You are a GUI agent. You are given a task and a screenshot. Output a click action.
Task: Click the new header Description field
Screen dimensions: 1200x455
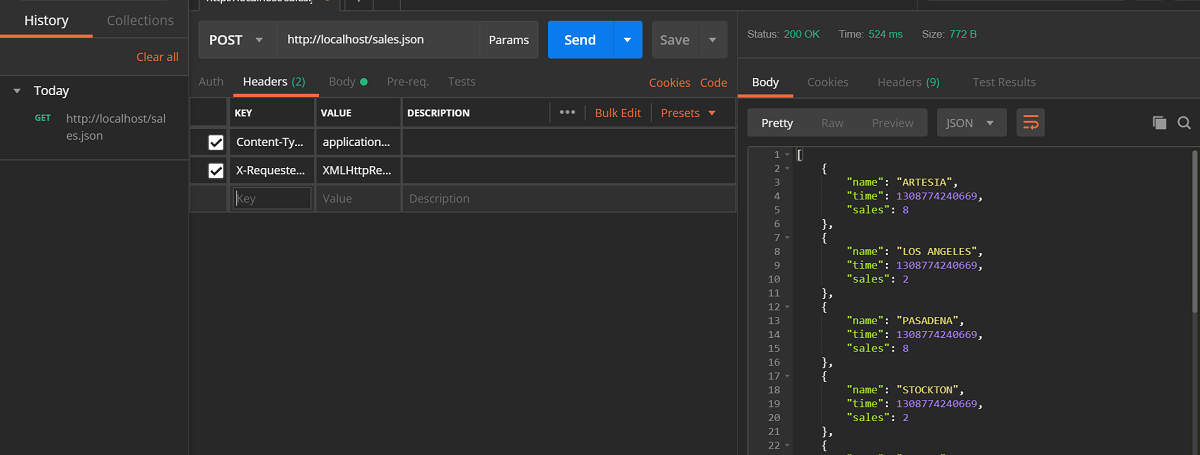coord(569,198)
